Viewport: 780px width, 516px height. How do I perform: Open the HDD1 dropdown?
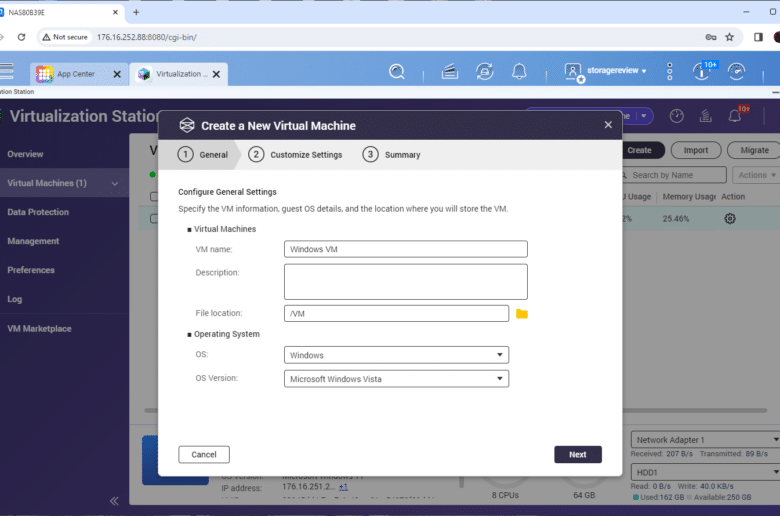[x=705, y=472]
